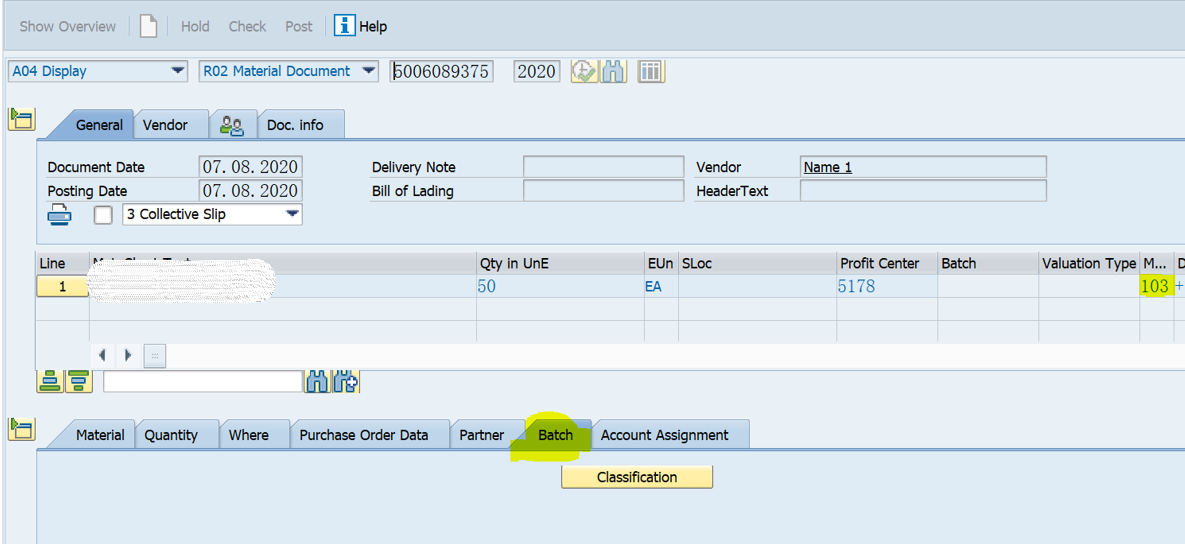Click the find next binoculars-plus icon
The image size is (1185, 544).
[345, 382]
